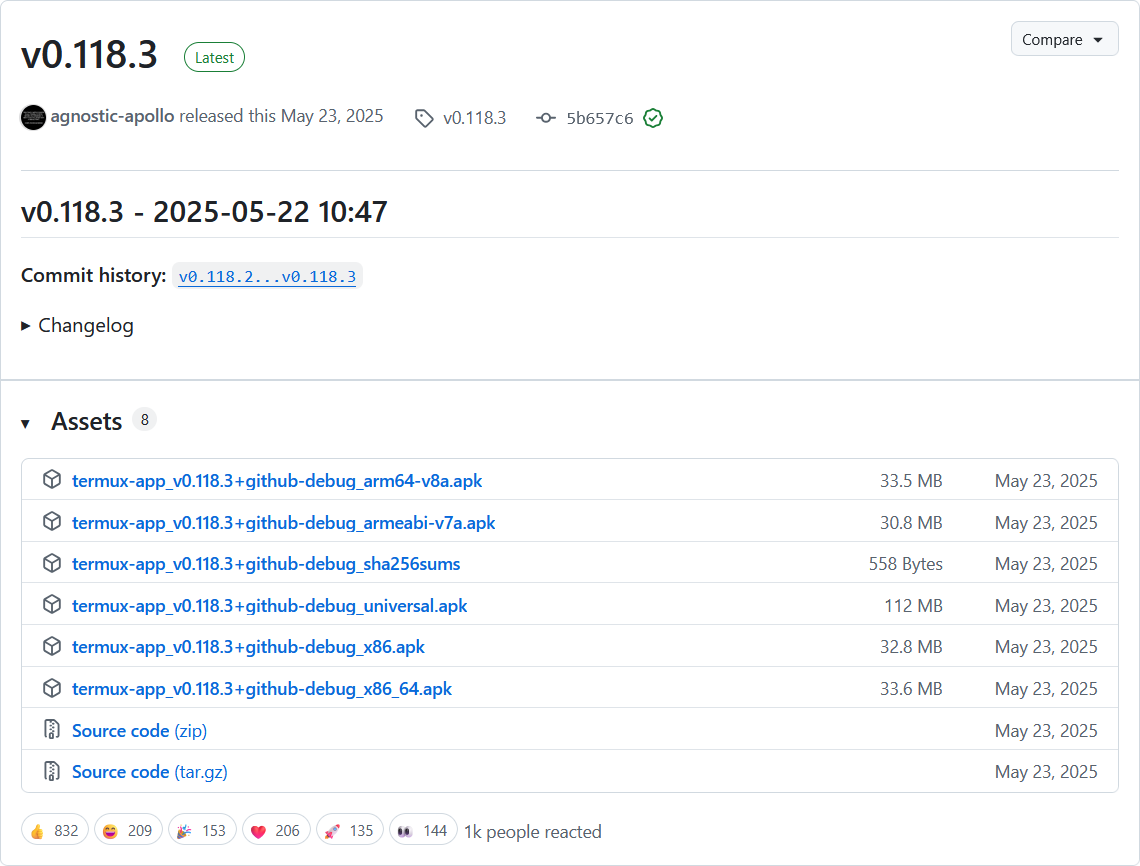Open tag v0.118.3 link
The width and height of the screenshot is (1140, 866).
474,118
